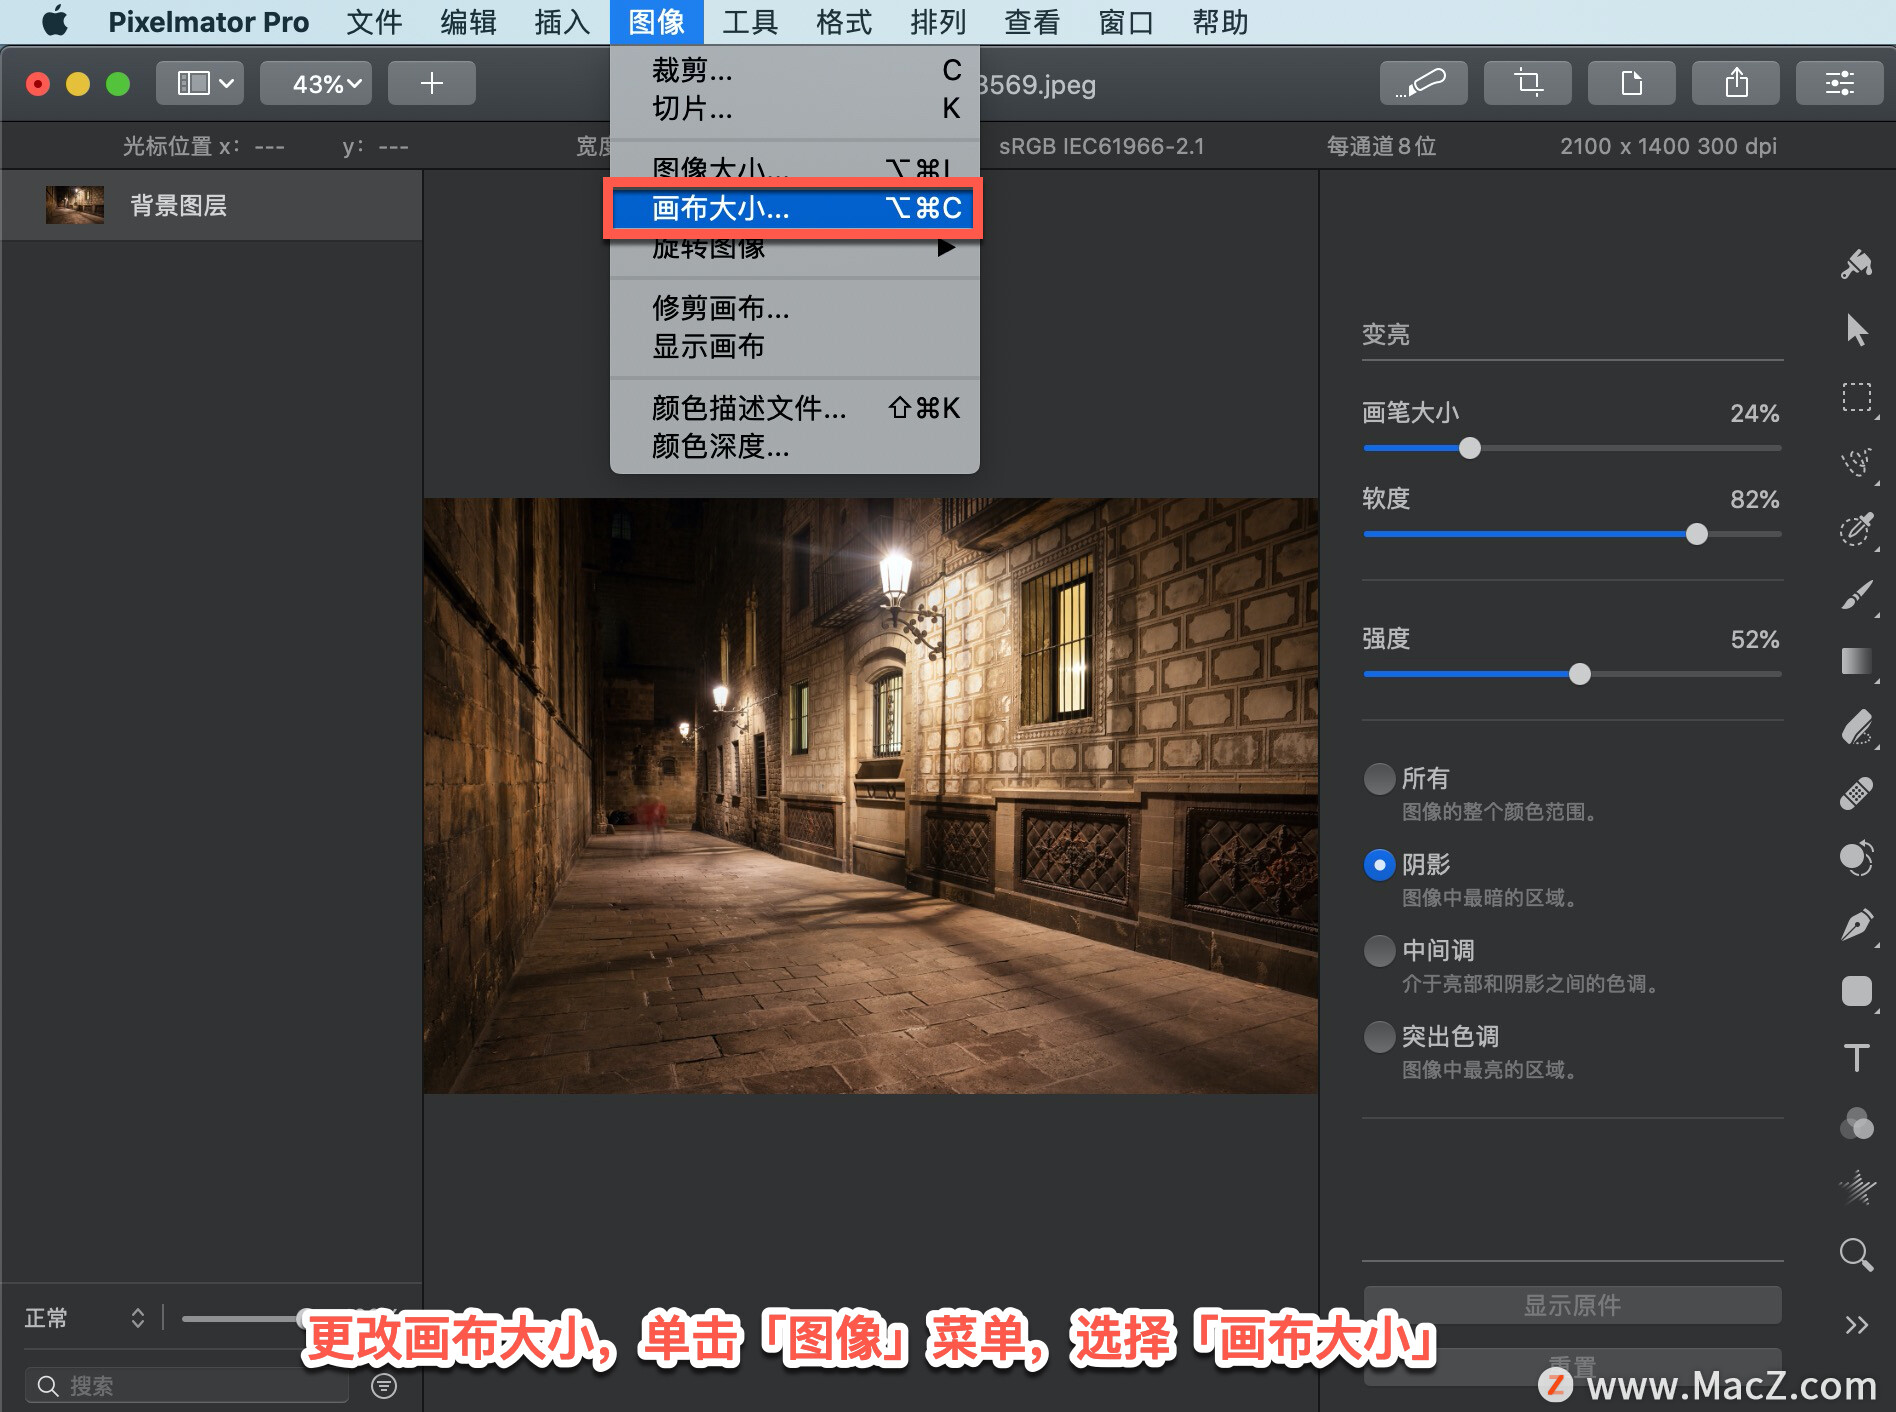
Task: Open the 格式 menu
Action: click(845, 22)
